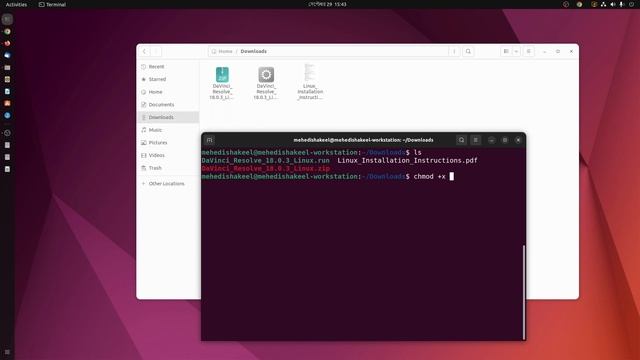Click DaVinci_Resolve_18.0.3_Linux.run text in Terminal

point(265,160)
